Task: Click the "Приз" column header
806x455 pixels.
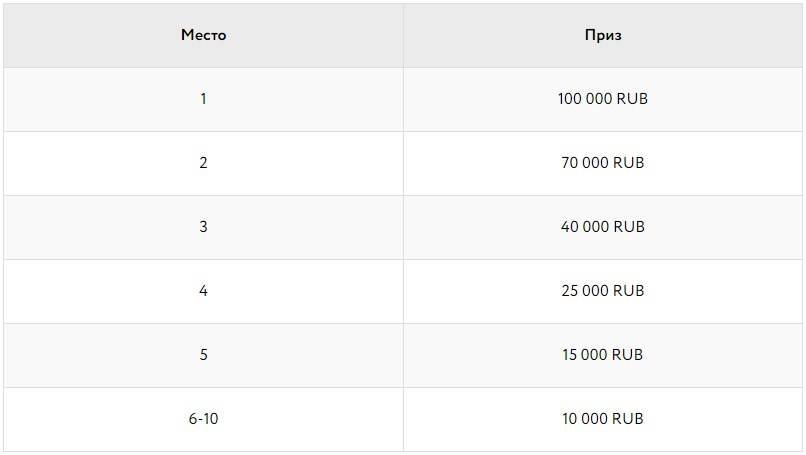Action: click(x=603, y=35)
